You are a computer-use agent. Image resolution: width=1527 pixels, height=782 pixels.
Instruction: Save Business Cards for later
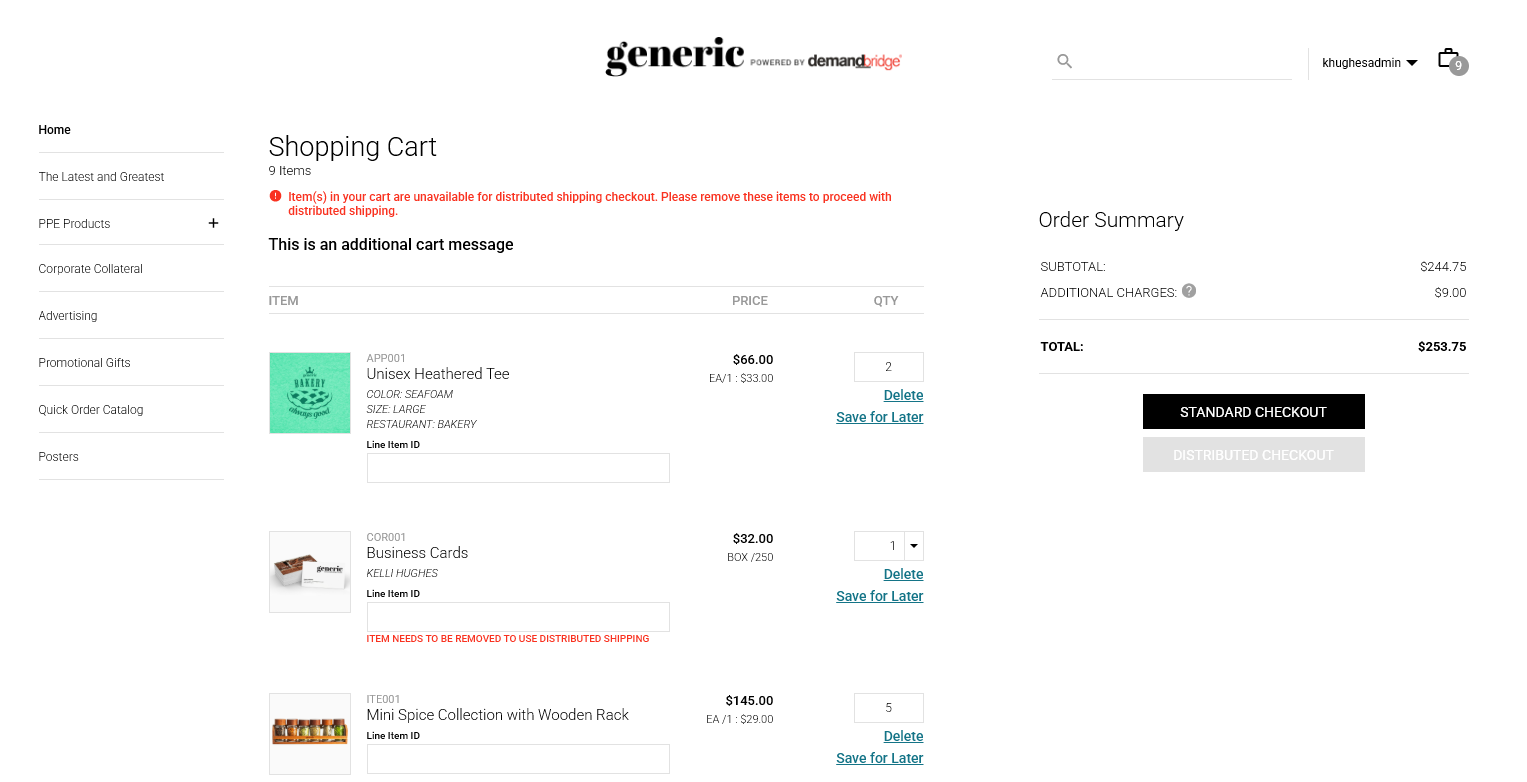(x=880, y=596)
